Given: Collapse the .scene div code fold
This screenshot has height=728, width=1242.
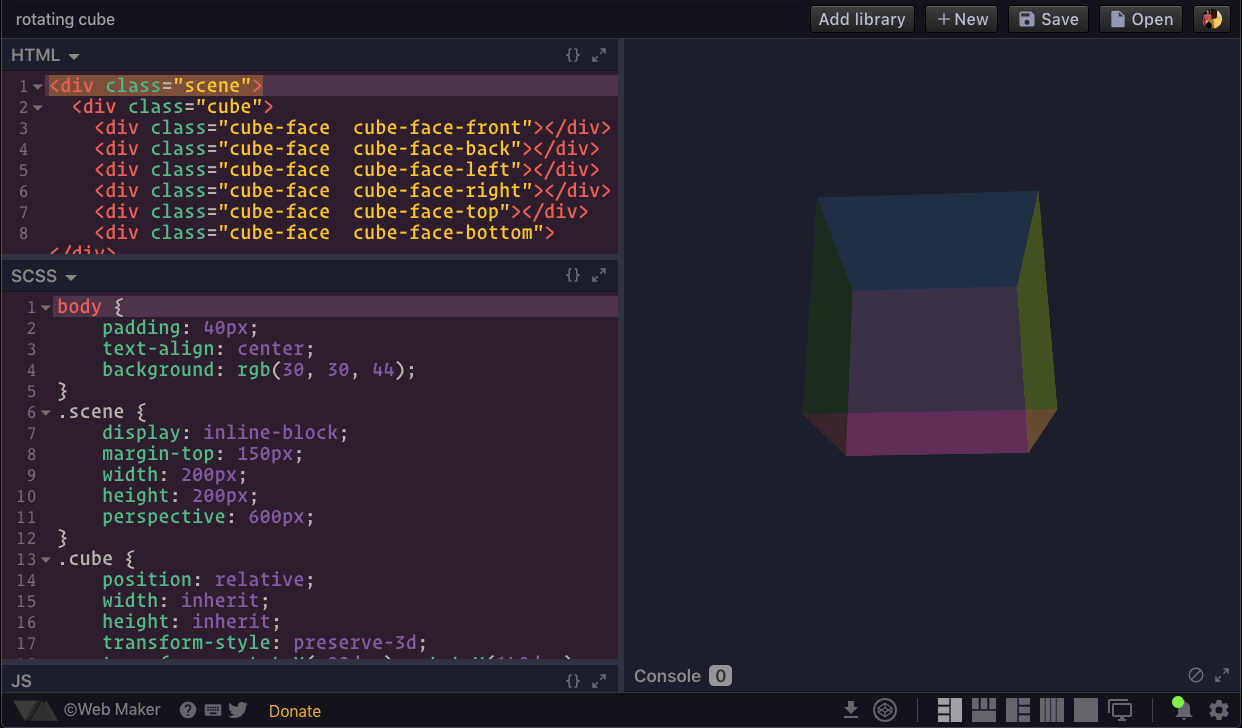Looking at the screenshot, I should 37,86.
